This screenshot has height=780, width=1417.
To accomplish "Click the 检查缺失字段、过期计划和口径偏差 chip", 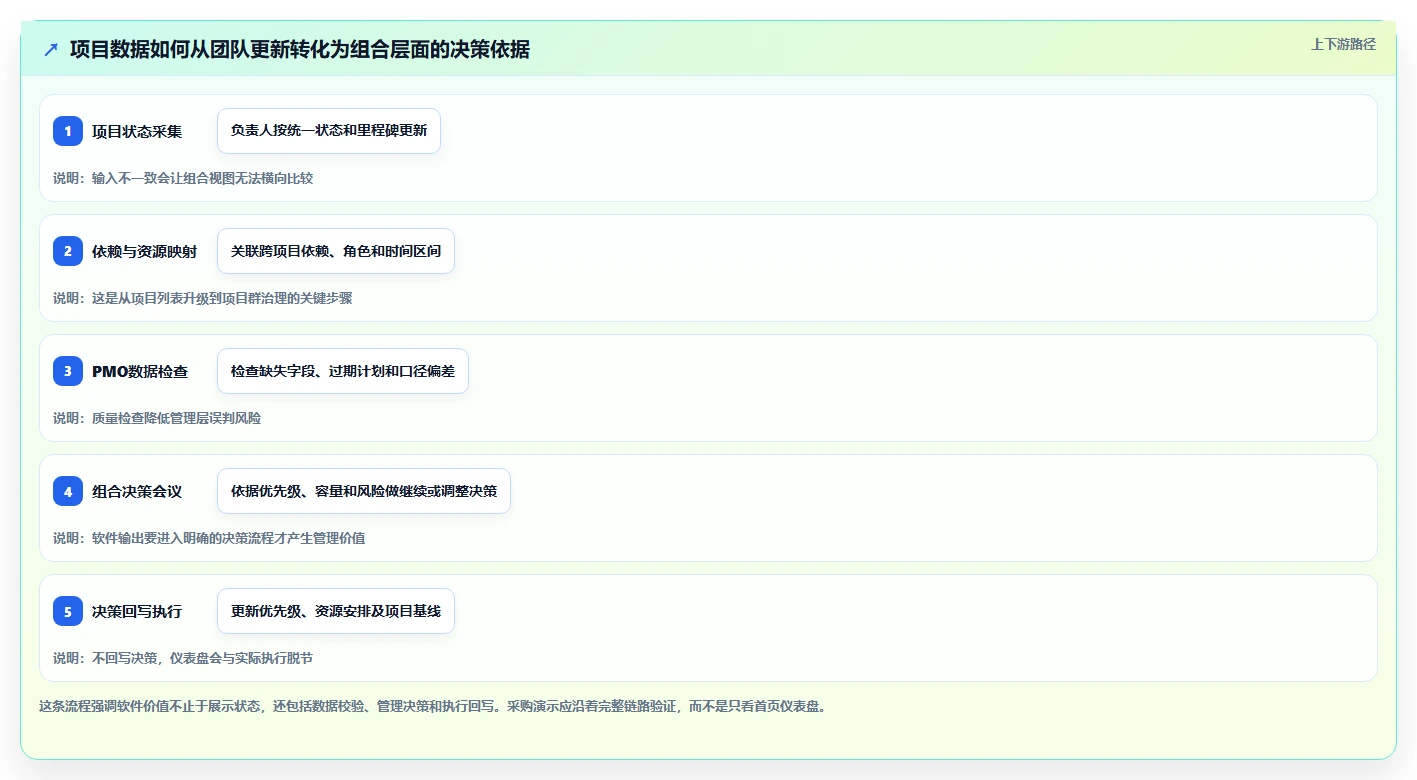I will 343,371.
